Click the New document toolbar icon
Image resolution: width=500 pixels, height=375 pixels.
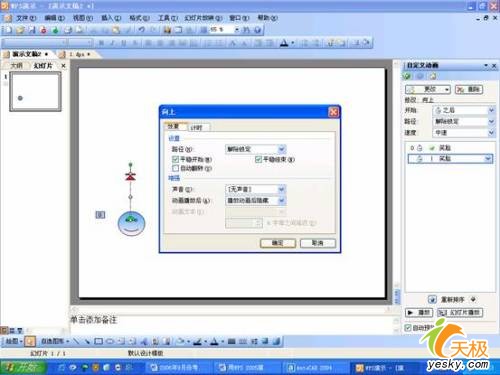point(8,30)
